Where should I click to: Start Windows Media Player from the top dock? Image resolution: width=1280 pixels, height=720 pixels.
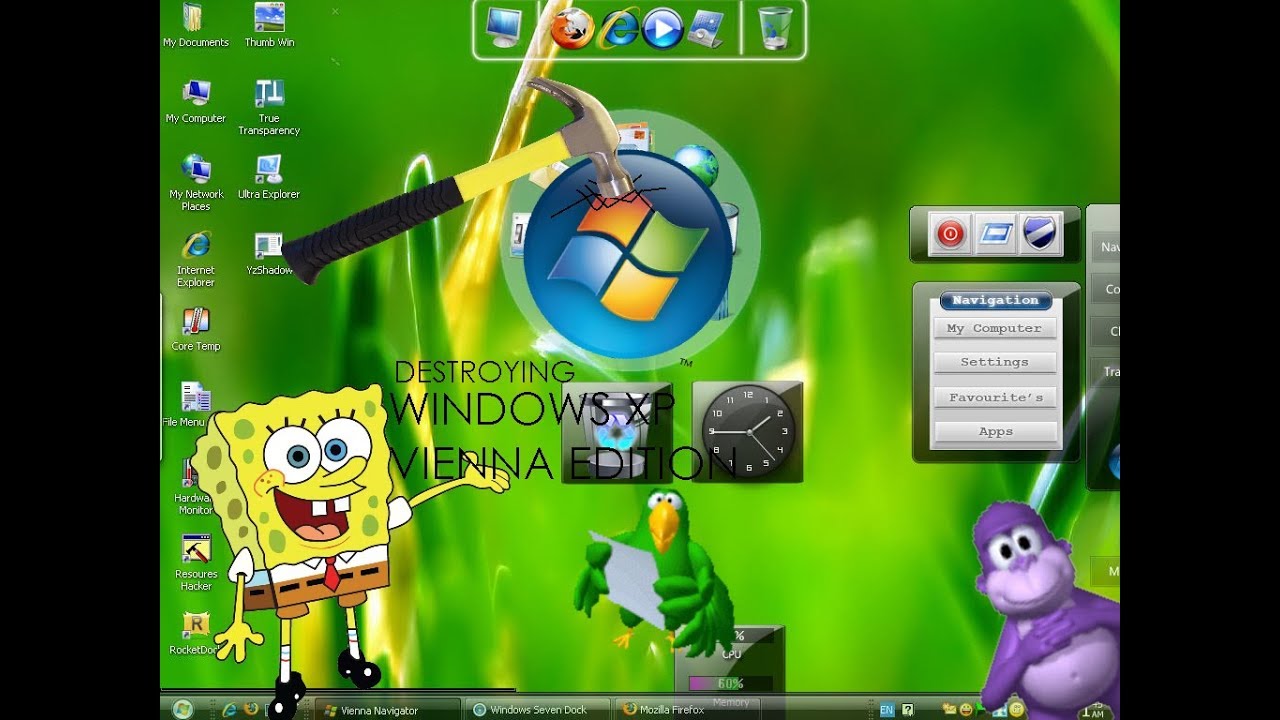click(662, 28)
